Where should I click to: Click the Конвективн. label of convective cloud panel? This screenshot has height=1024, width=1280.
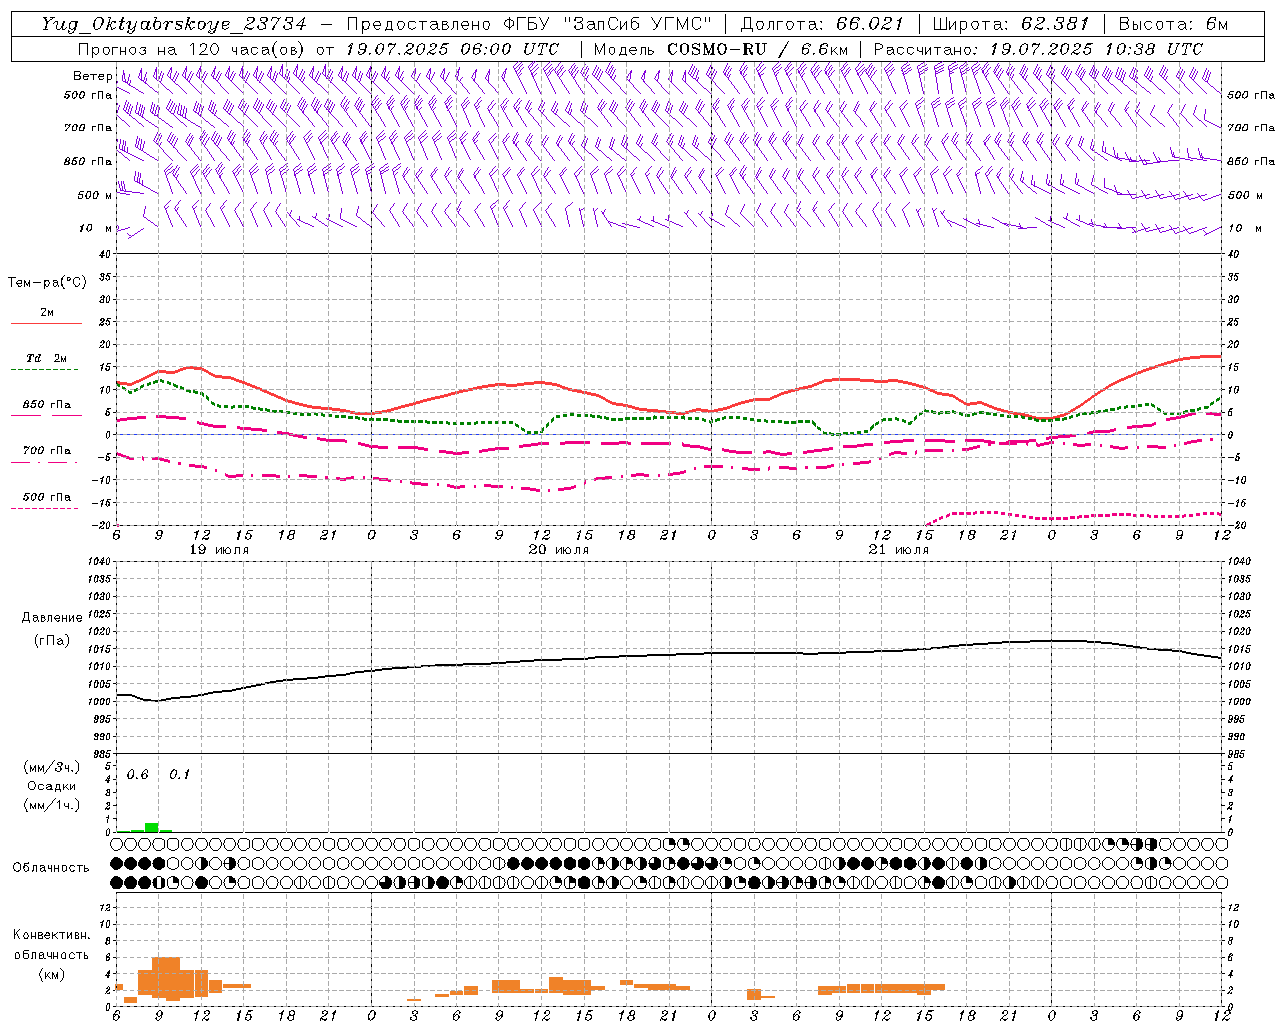click(x=51, y=935)
